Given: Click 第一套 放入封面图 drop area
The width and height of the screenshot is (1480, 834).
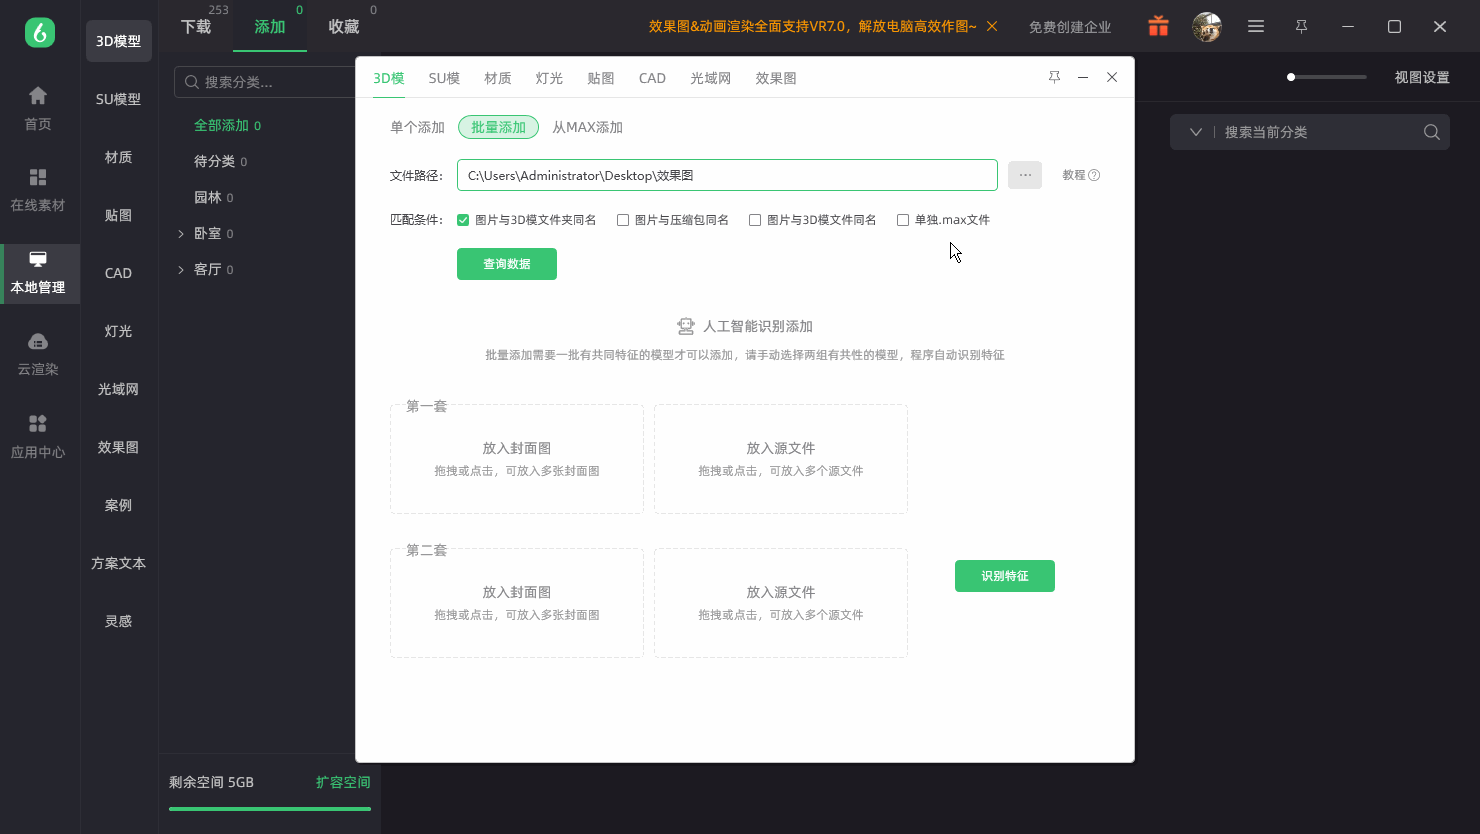Looking at the screenshot, I should (x=517, y=459).
